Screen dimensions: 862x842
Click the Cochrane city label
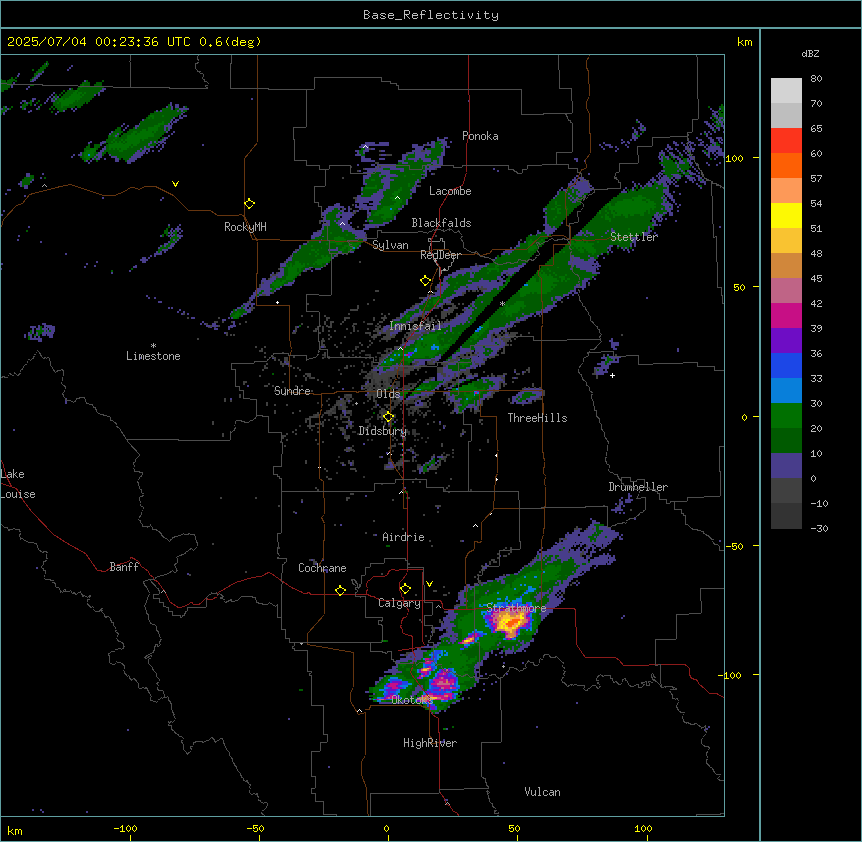322,568
